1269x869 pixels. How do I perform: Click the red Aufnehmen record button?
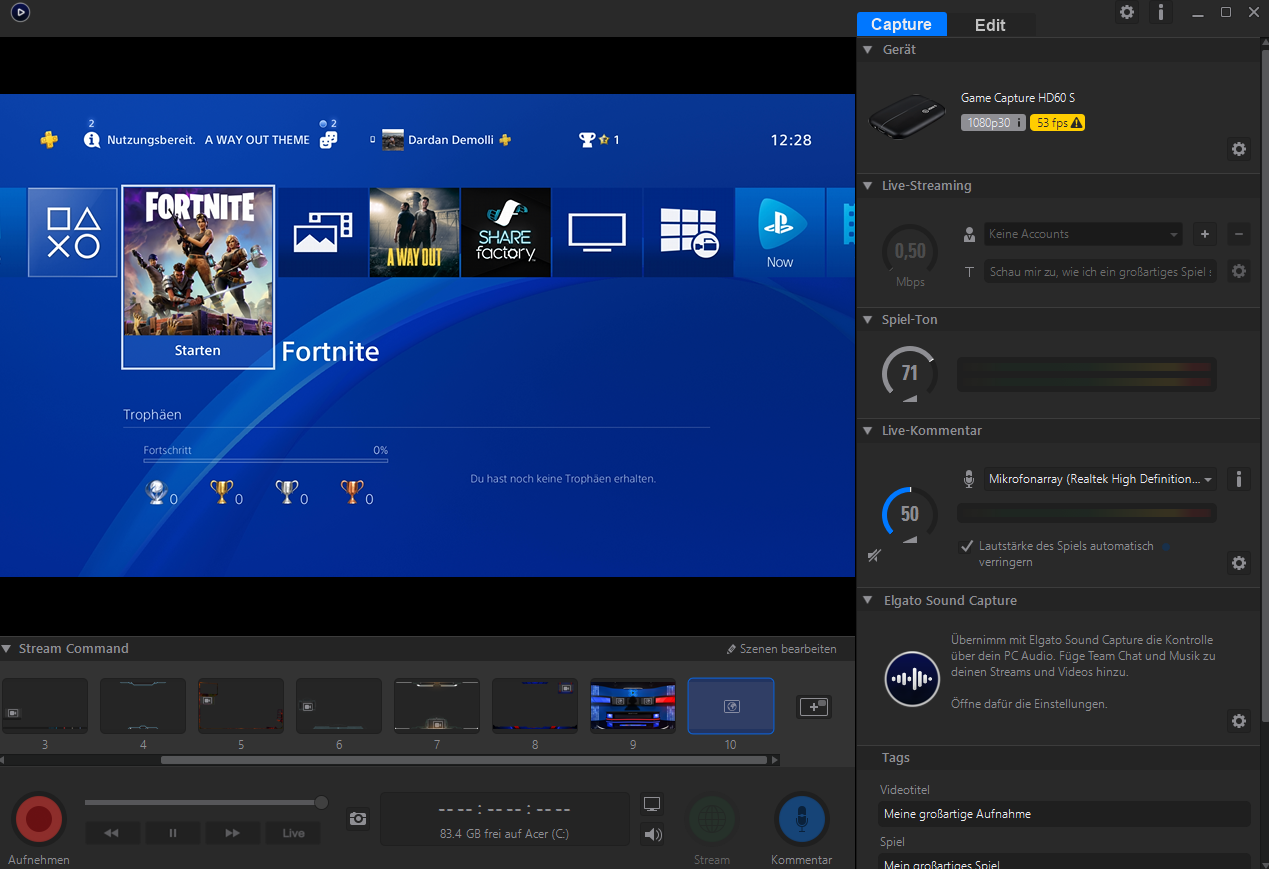click(x=39, y=819)
